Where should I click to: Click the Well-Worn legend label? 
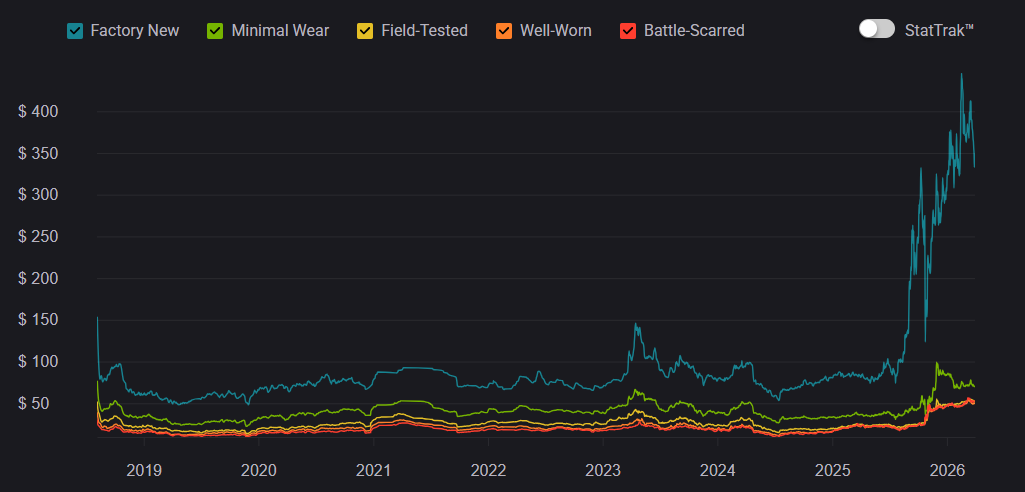pyautogui.click(x=556, y=30)
